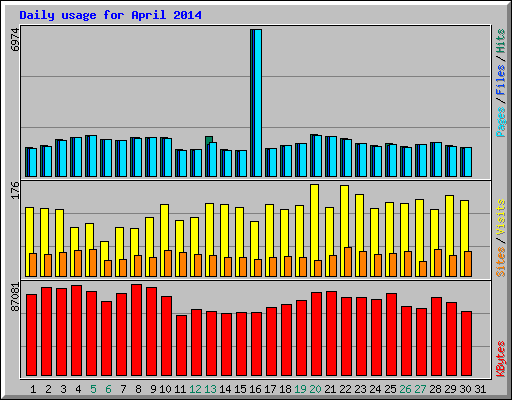Click day label 29 on the x-axis
The width and height of the screenshot is (512, 400).
(x=450, y=389)
